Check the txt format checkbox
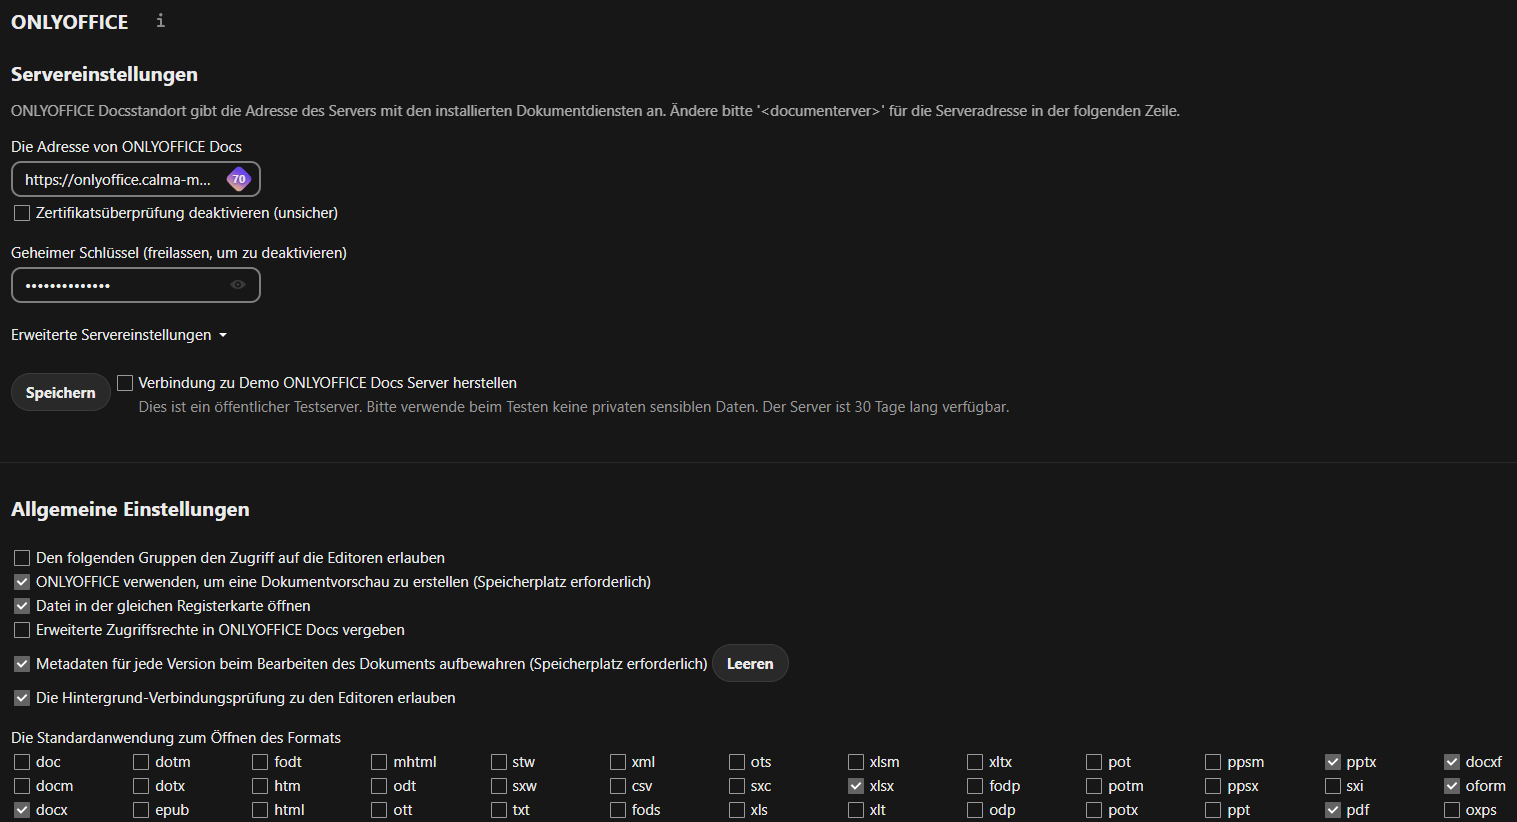The height and width of the screenshot is (822, 1517). coord(499,810)
